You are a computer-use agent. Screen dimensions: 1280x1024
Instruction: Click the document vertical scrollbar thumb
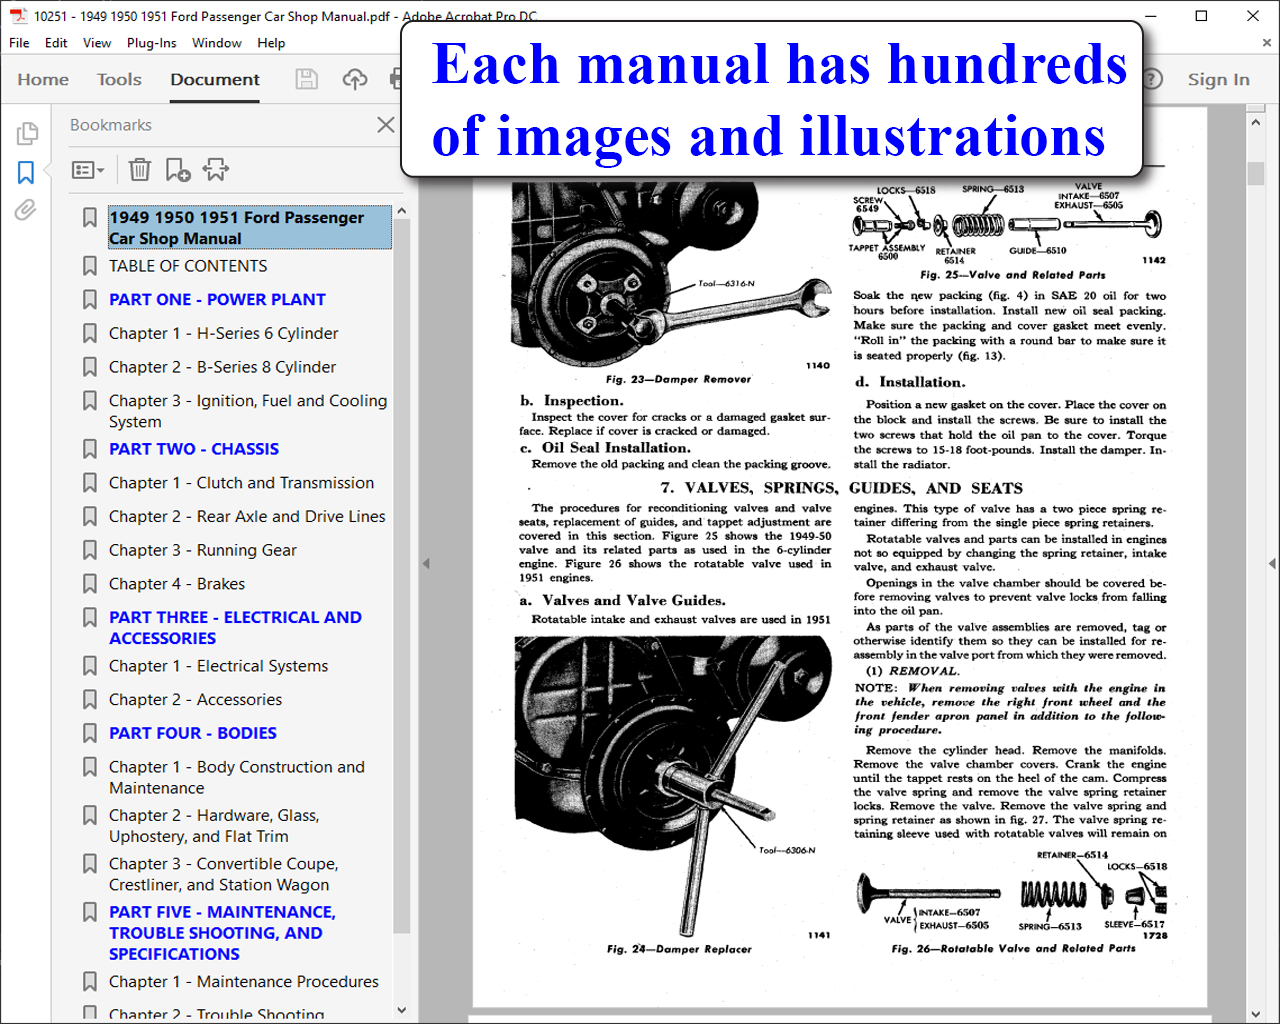click(x=1256, y=172)
